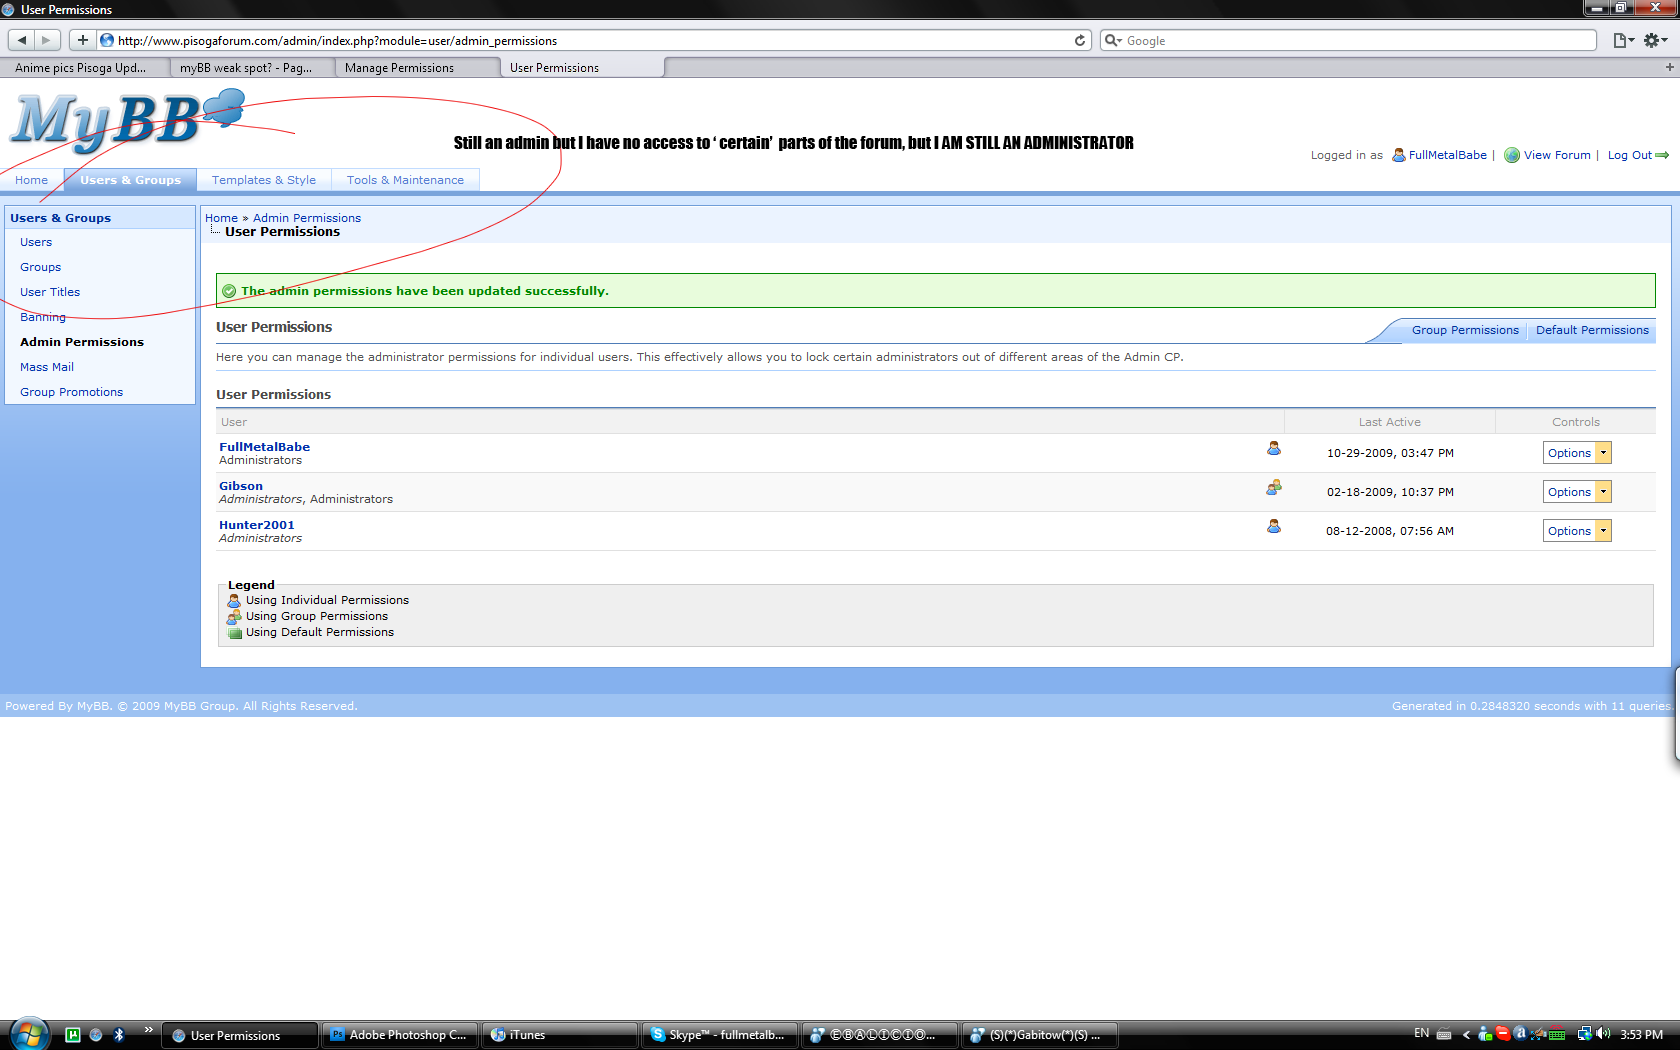Click the Admin Permissions breadcrumb link
The image size is (1680, 1050).
pos(307,218)
